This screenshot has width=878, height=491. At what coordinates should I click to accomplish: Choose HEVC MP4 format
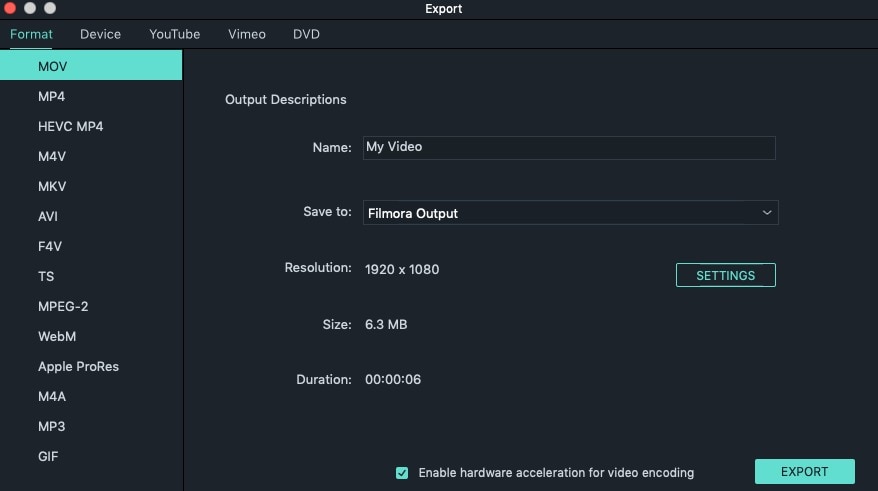[x=70, y=127]
